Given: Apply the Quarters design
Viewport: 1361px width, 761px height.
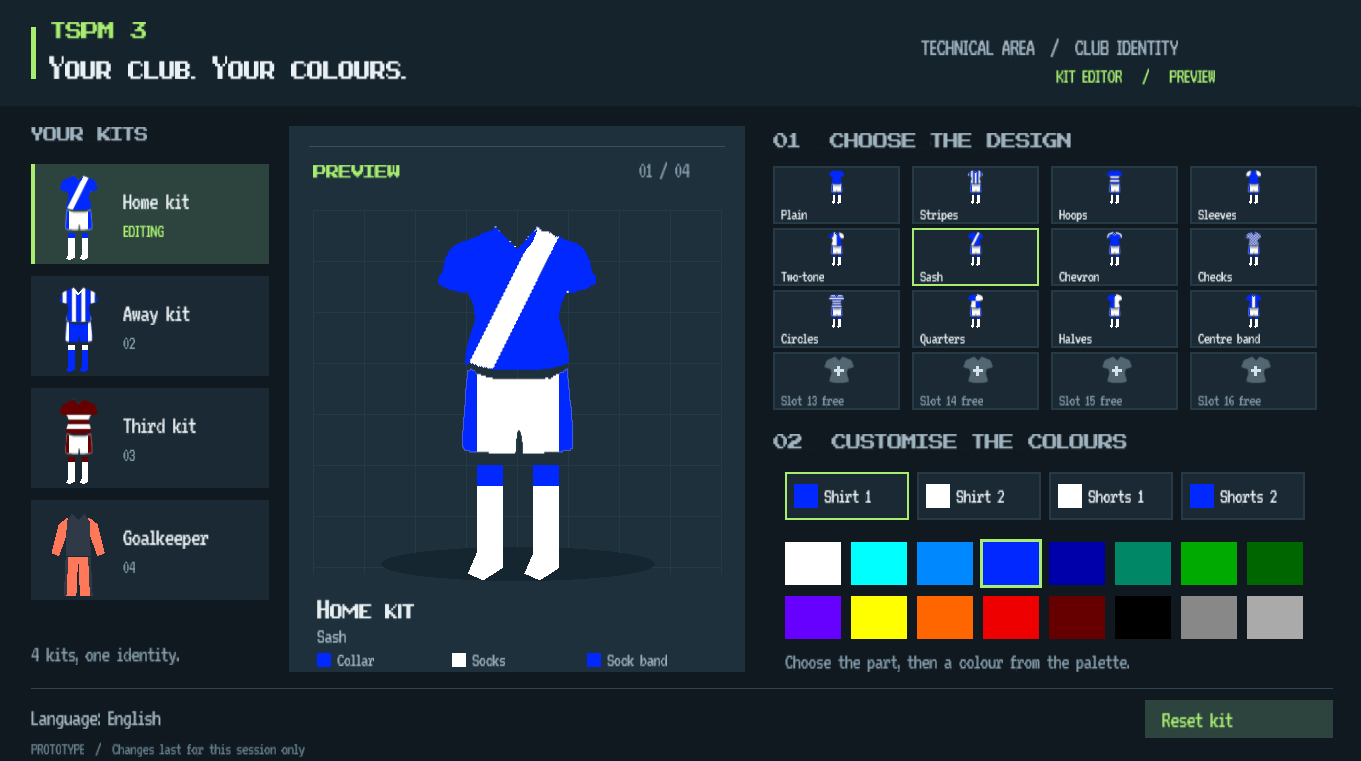Looking at the screenshot, I should tap(975, 319).
